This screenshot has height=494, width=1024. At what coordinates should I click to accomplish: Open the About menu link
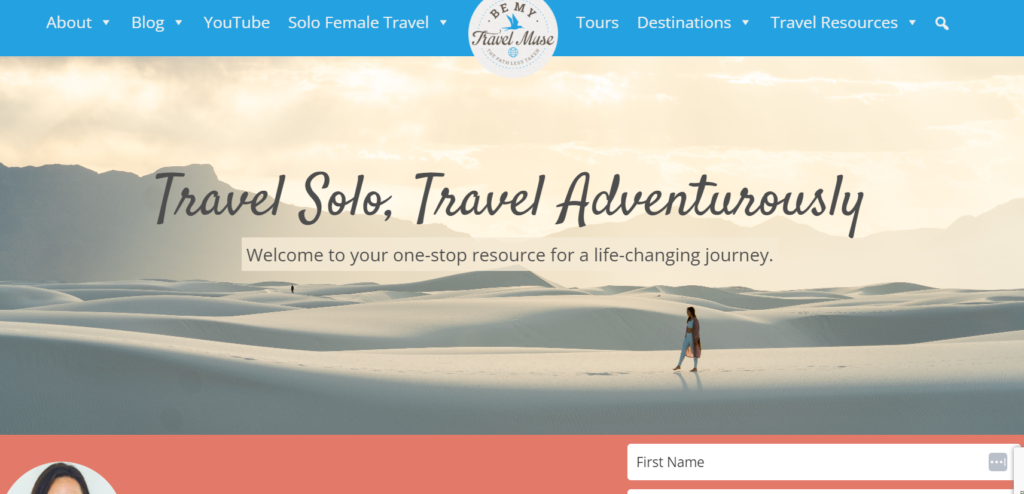click(x=69, y=23)
